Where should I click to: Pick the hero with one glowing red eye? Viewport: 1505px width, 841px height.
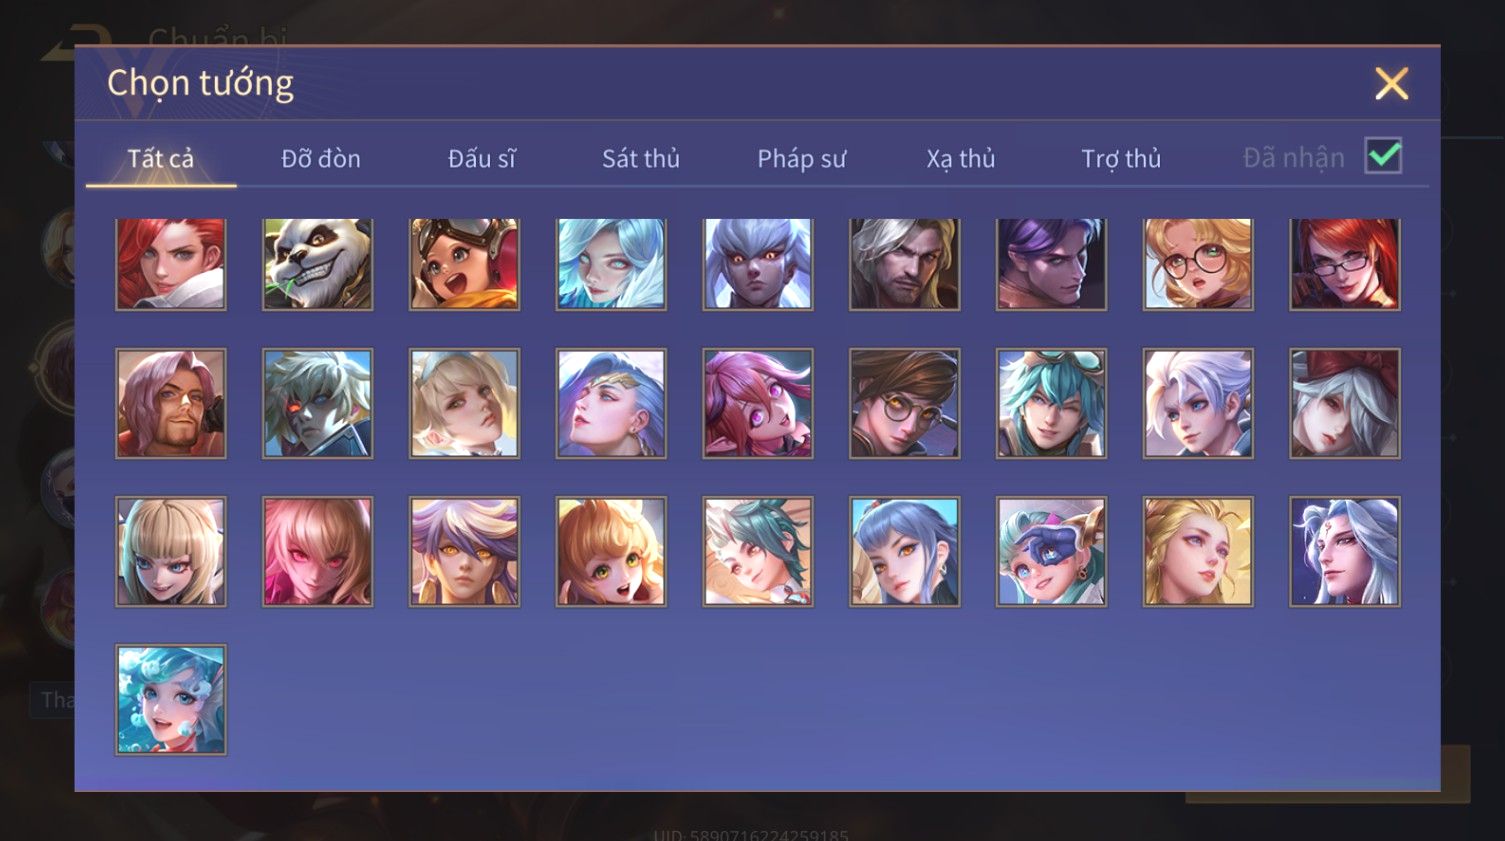click(318, 404)
